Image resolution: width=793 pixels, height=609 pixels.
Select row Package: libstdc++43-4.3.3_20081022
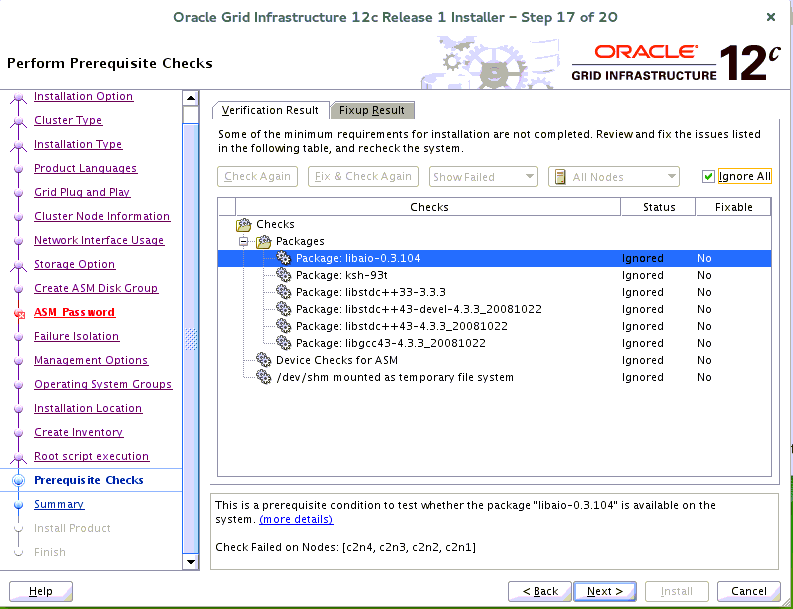click(494, 326)
